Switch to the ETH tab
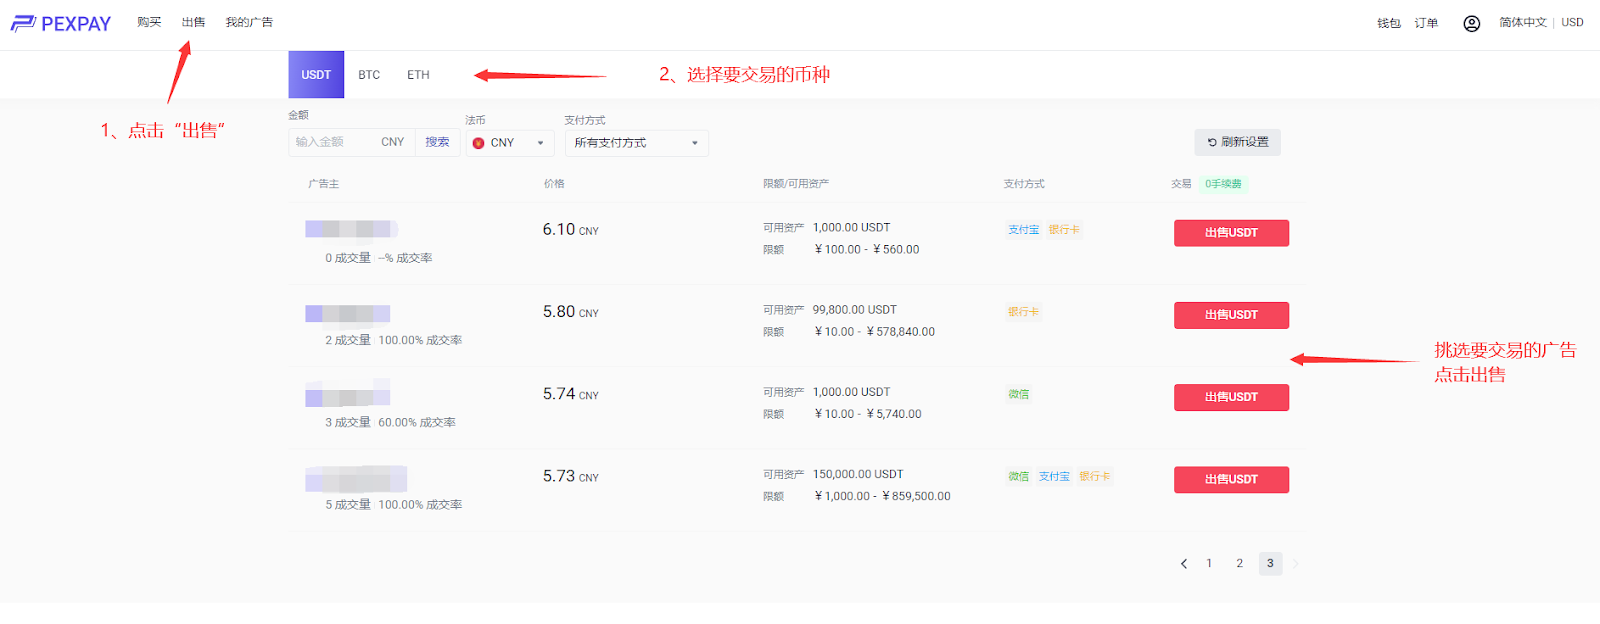The image size is (1600, 624). pos(418,75)
